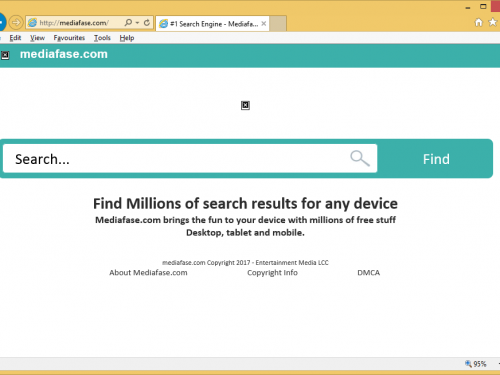The image size is (500, 375).
Task: Click 'Find Millions of search results' heading
Action: pyautogui.click(x=245, y=203)
